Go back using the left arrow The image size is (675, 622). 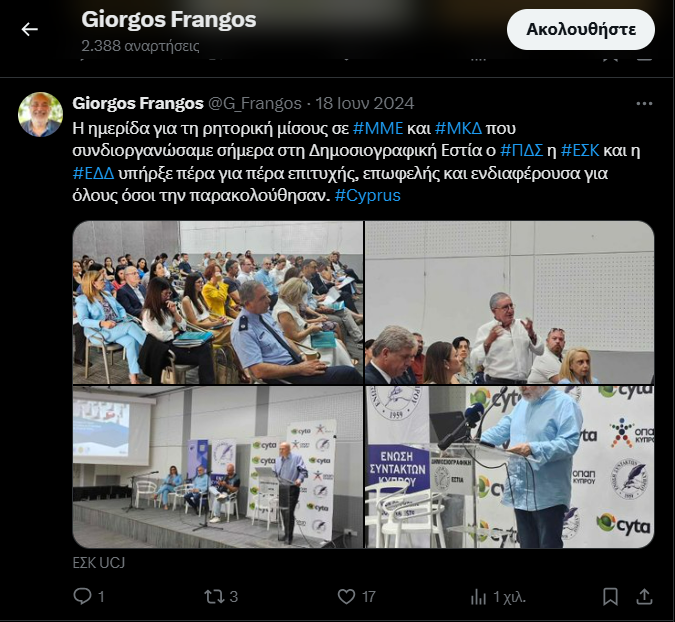point(30,29)
